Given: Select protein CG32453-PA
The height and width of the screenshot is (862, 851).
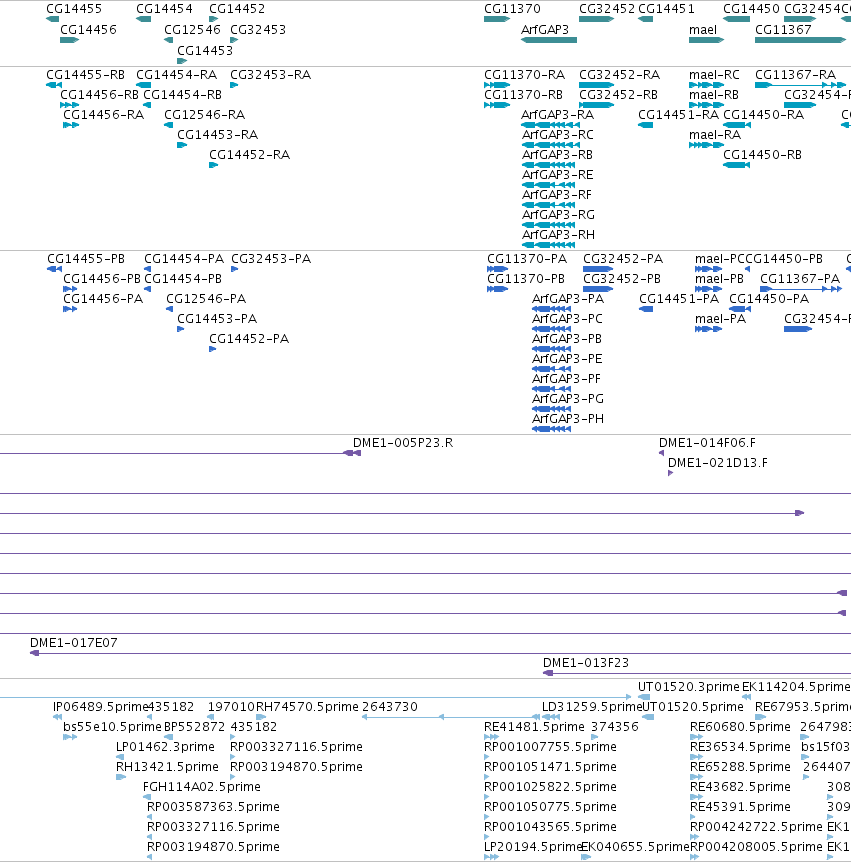Looking at the screenshot, I should click(x=234, y=269).
